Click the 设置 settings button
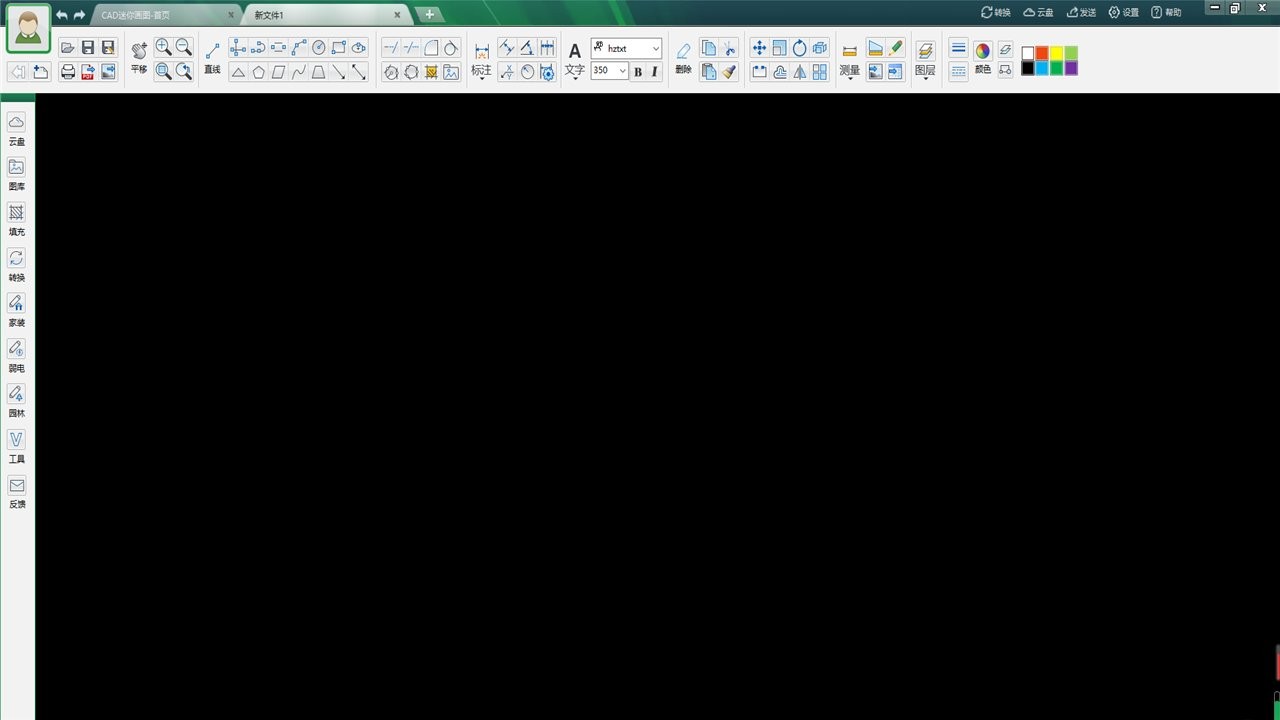Screen dimensions: 1280x720 click(x=1123, y=12)
